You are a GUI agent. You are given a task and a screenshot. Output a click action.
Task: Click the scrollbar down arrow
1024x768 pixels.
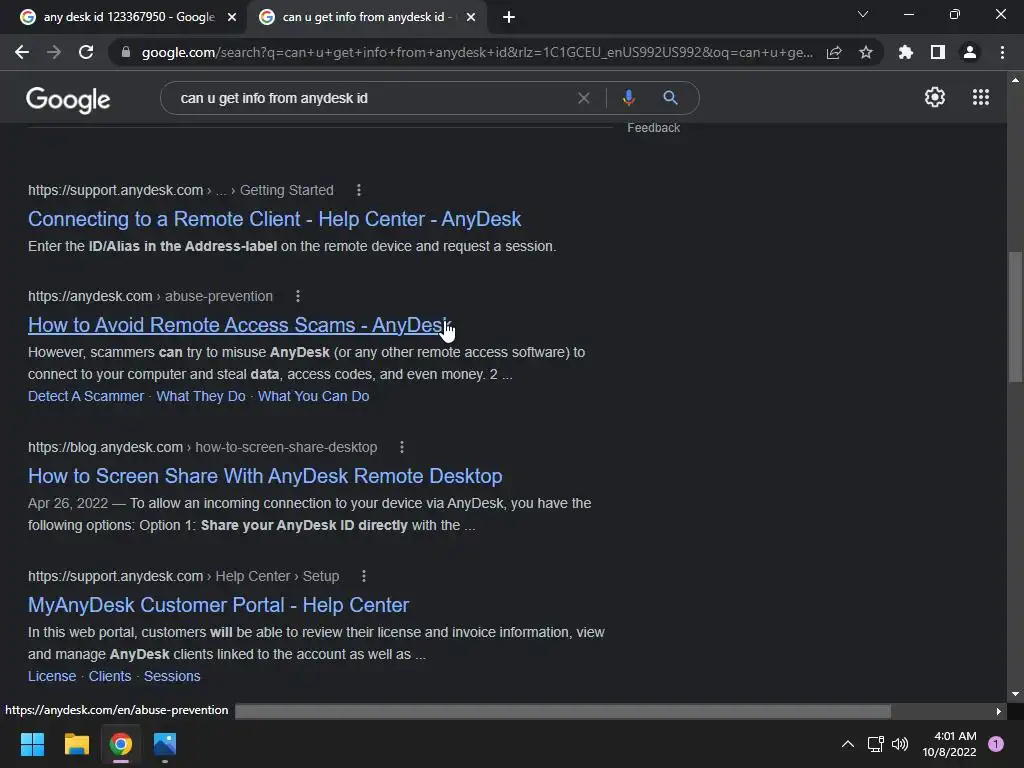tap(1015, 694)
